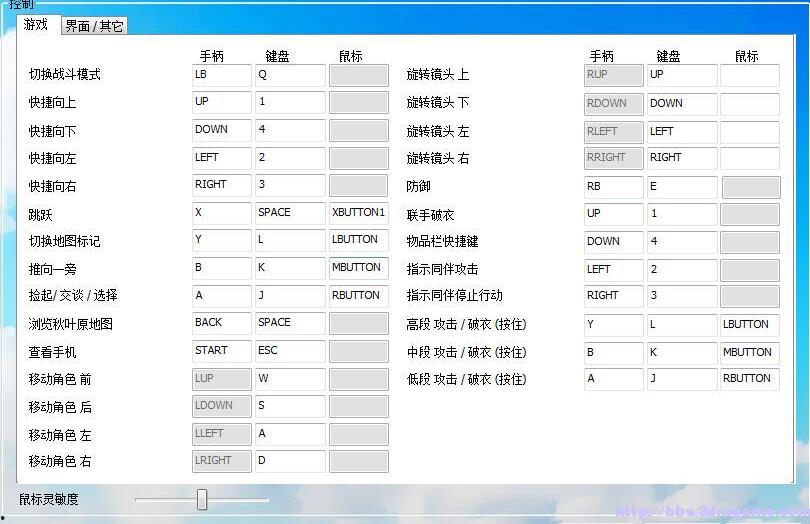This screenshot has height=524, width=810.
Task: Select keyboard field L for 切换地图标记
Action: coord(290,240)
